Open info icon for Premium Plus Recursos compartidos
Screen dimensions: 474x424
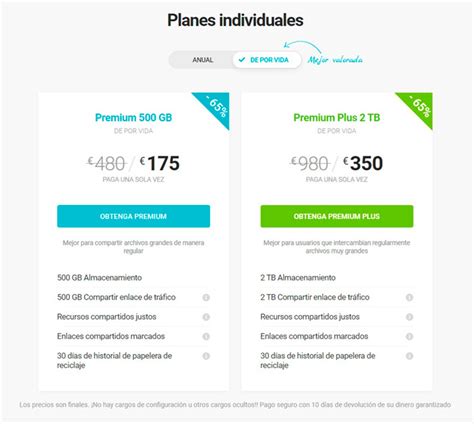pyautogui.click(x=409, y=317)
